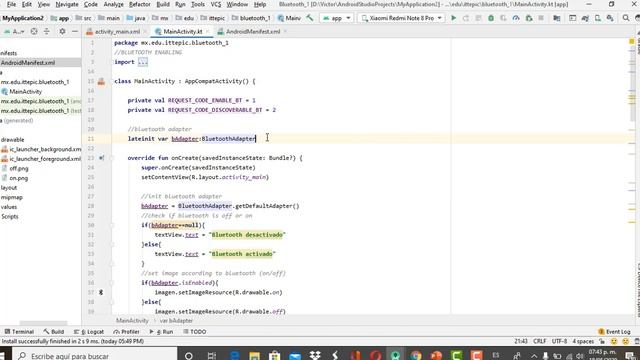Viewport: 640px width, 360px height.
Task: Click the override gutter icon beside onCreate
Action: point(101,158)
